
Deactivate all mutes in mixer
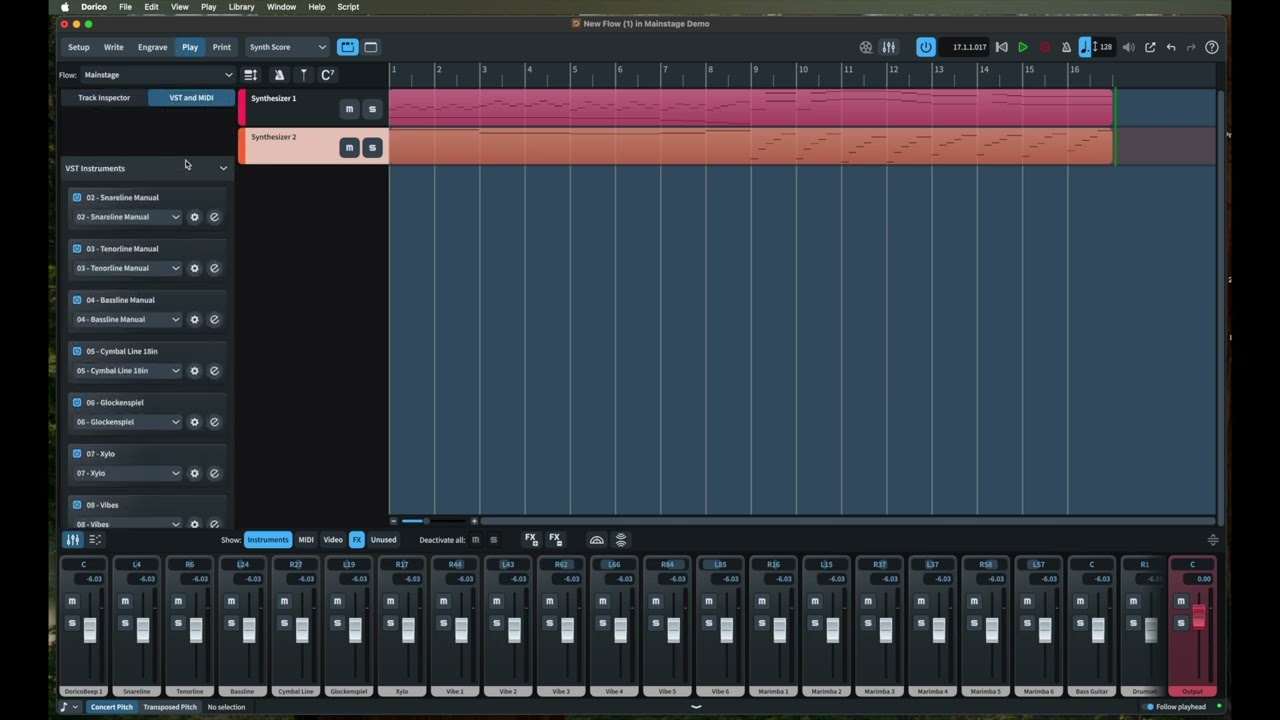point(475,540)
